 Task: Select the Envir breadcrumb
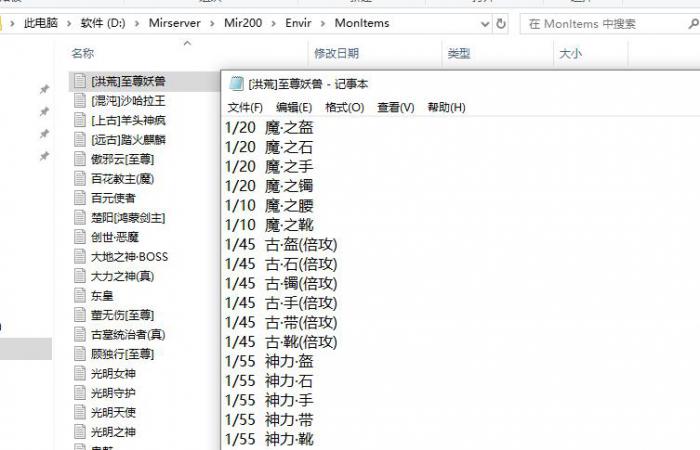point(298,23)
